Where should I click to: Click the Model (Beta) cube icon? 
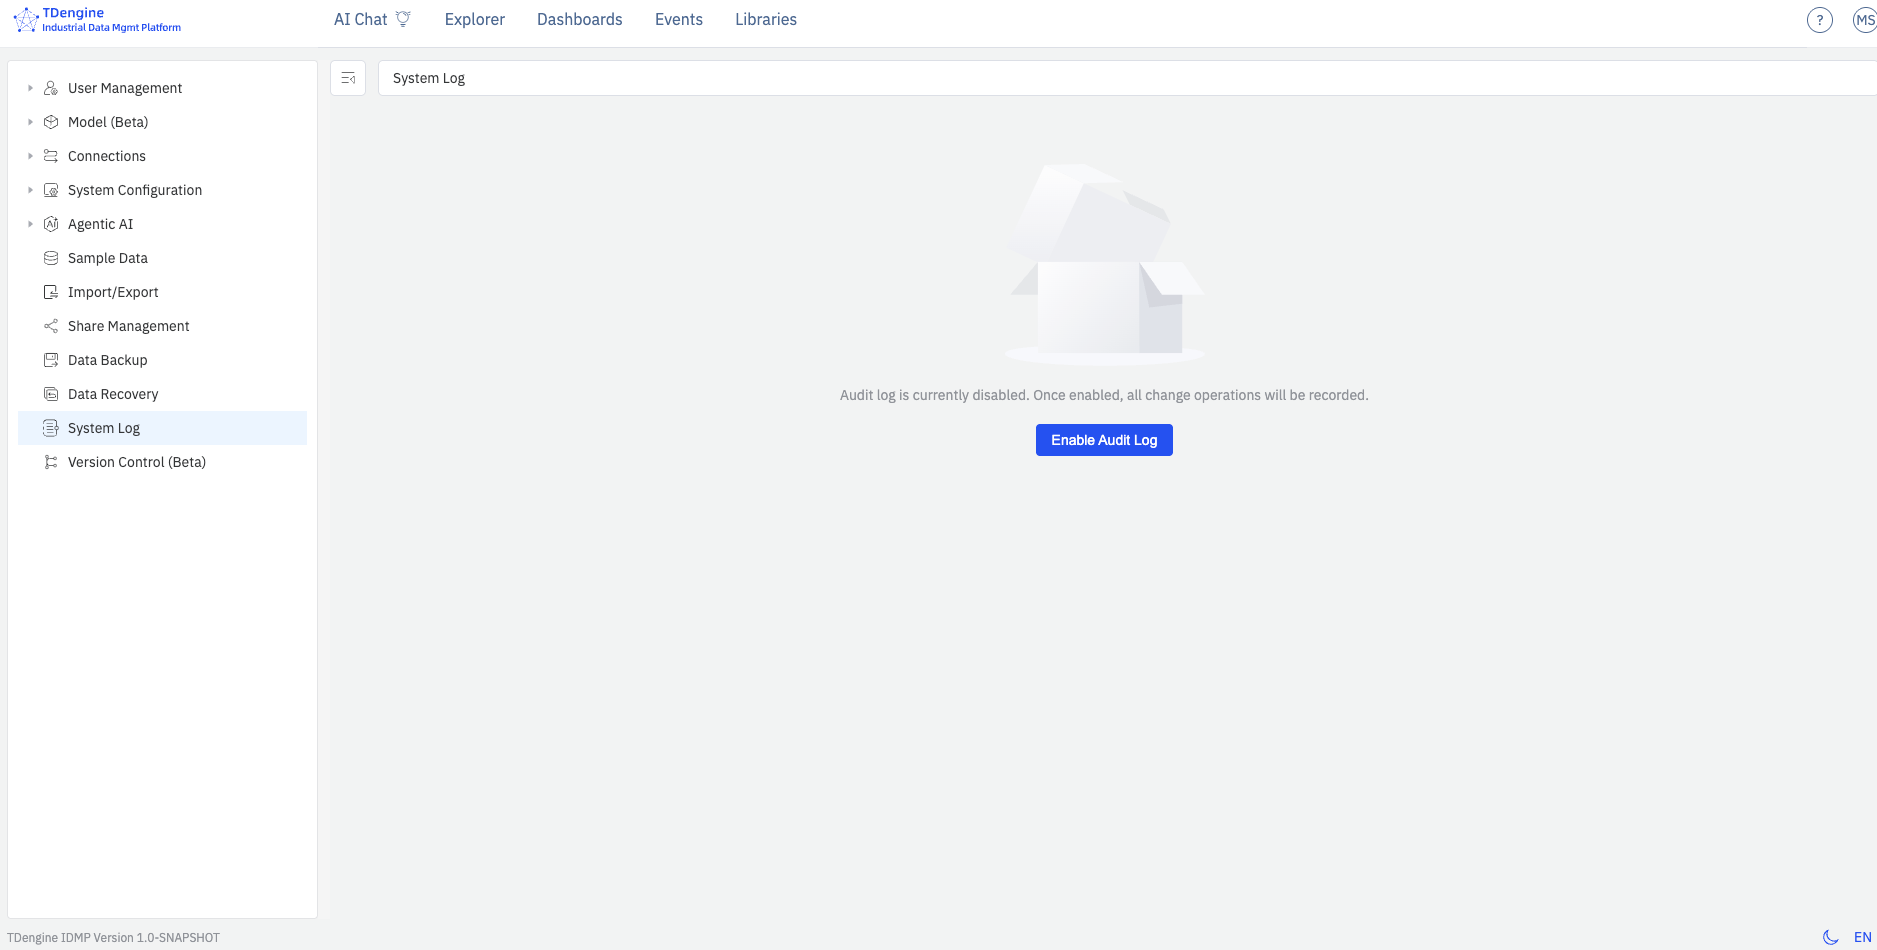pyautogui.click(x=51, y=122)
